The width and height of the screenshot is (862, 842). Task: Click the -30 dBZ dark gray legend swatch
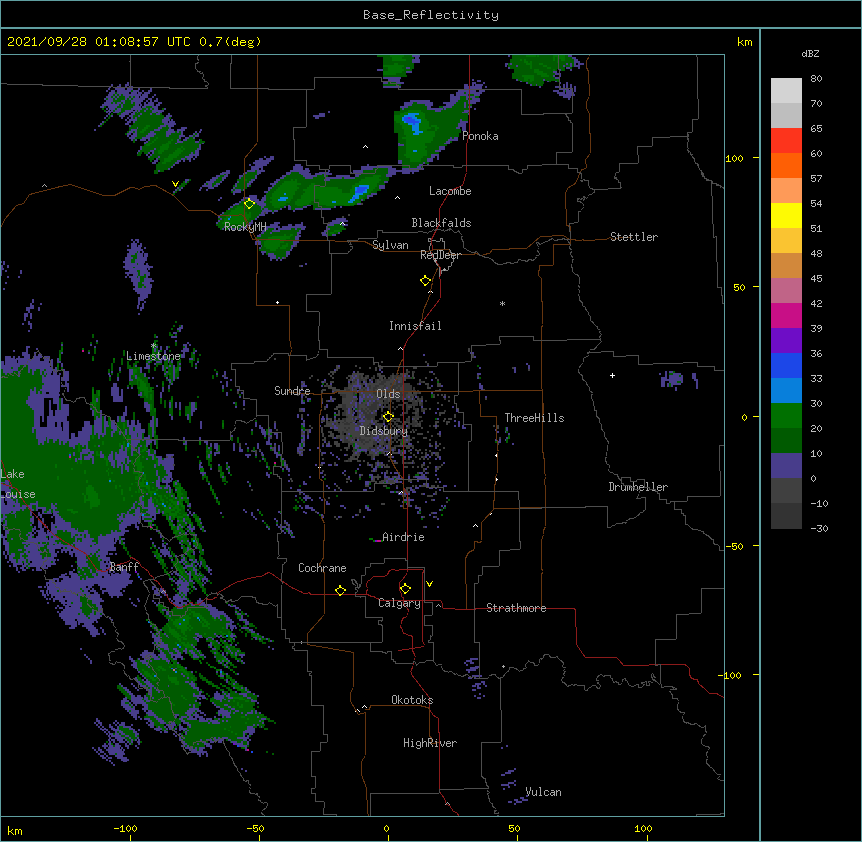coord(786,516)
